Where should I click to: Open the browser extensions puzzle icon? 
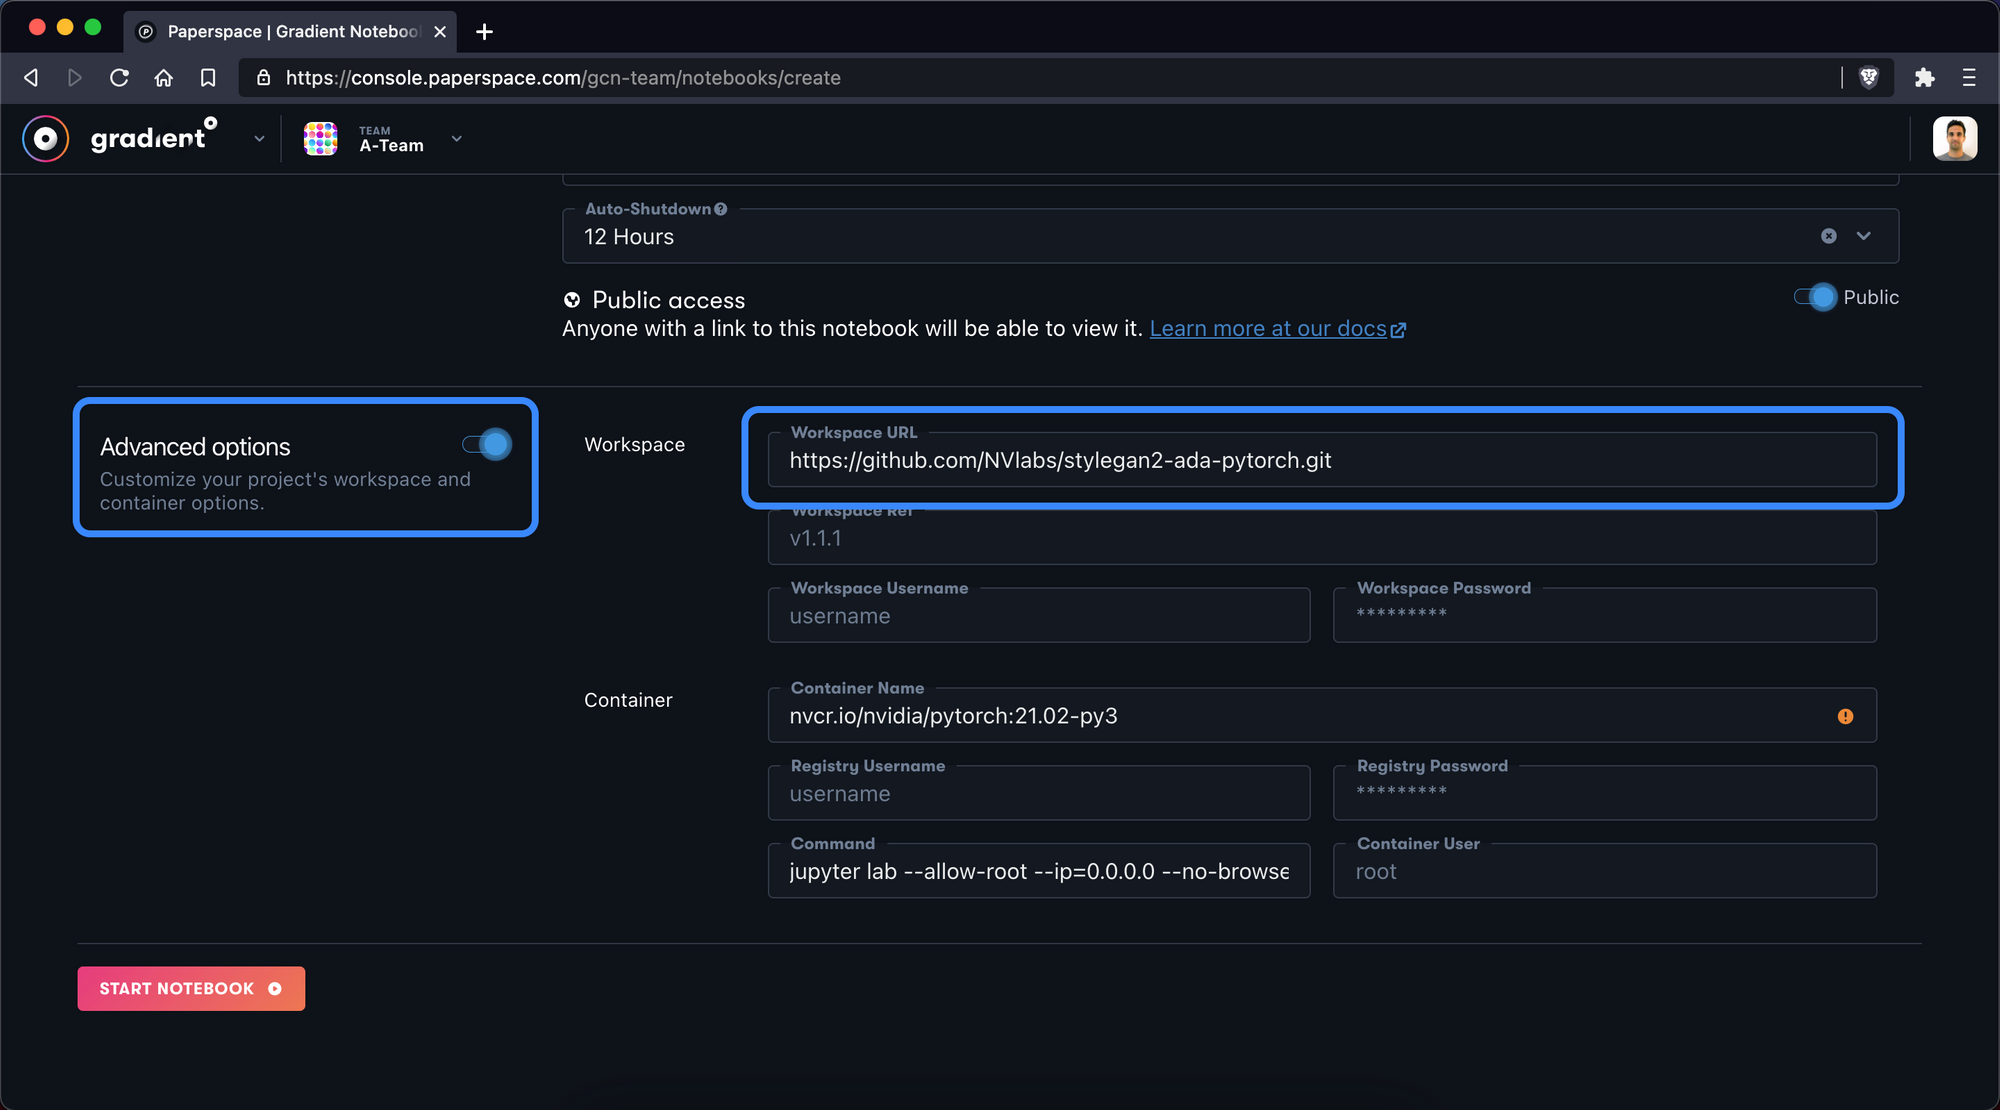point(1924,78)
